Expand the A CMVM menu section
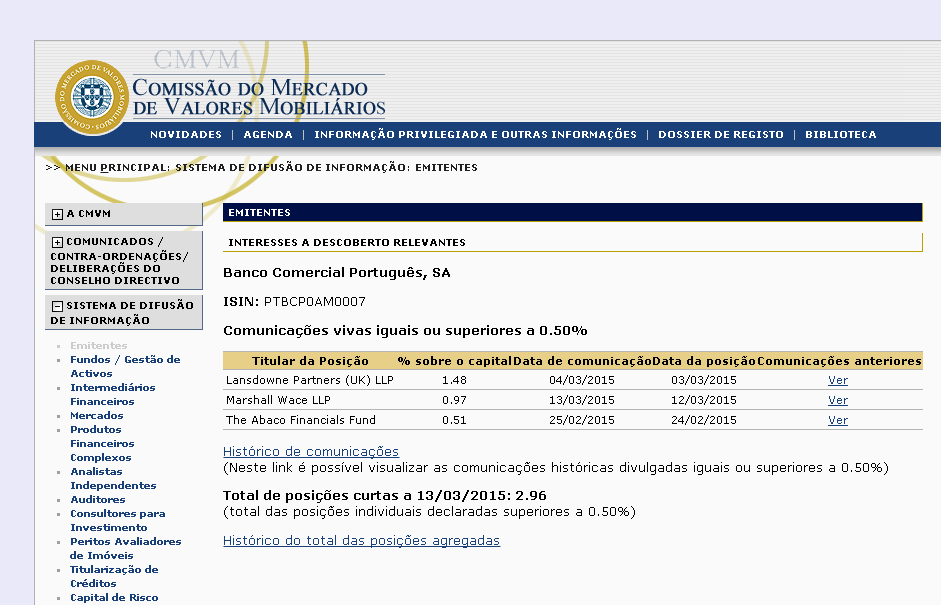Screen dimensions: 941x605 click(x=57, y=214)
